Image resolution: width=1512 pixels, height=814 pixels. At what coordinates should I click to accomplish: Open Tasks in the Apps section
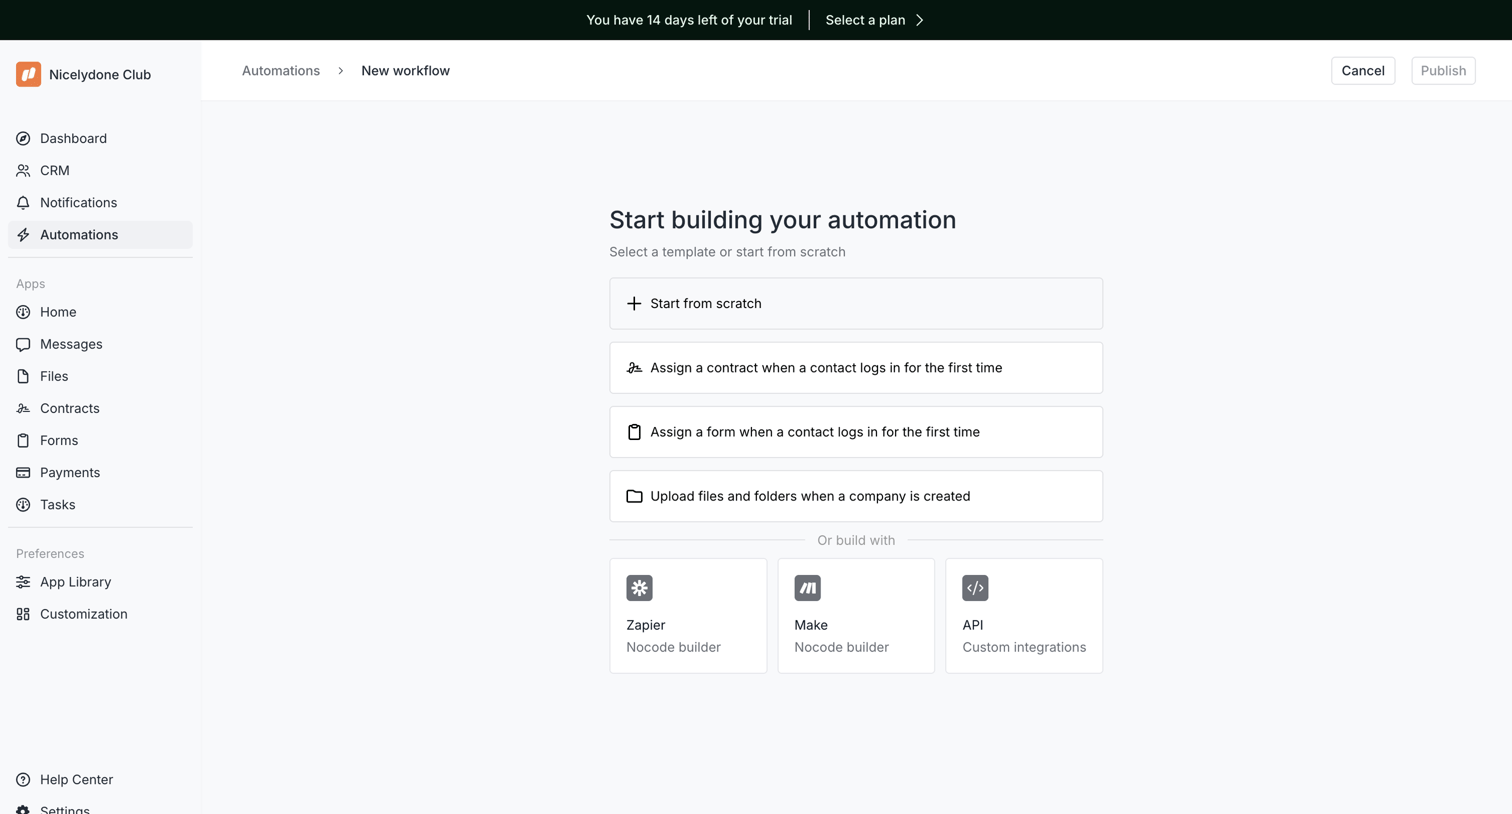100,504
